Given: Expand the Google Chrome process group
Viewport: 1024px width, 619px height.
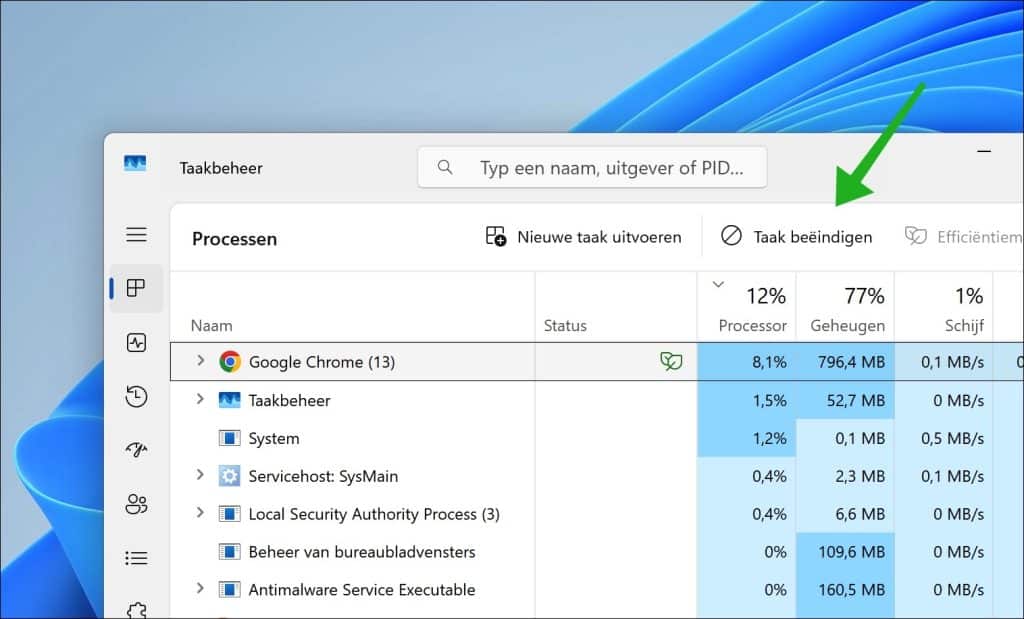Looking at the screenshot, I should click(199, 362).
